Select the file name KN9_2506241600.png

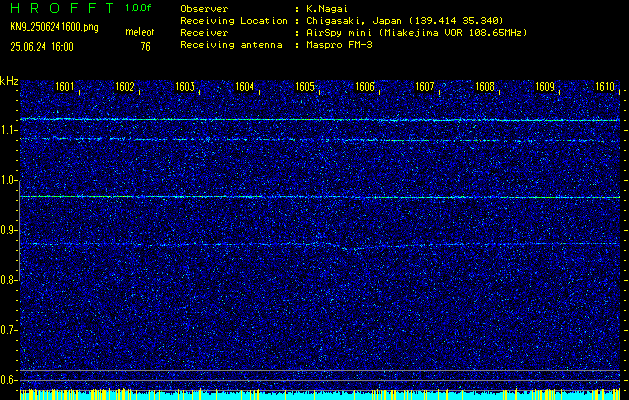click(x=54, y=28)
